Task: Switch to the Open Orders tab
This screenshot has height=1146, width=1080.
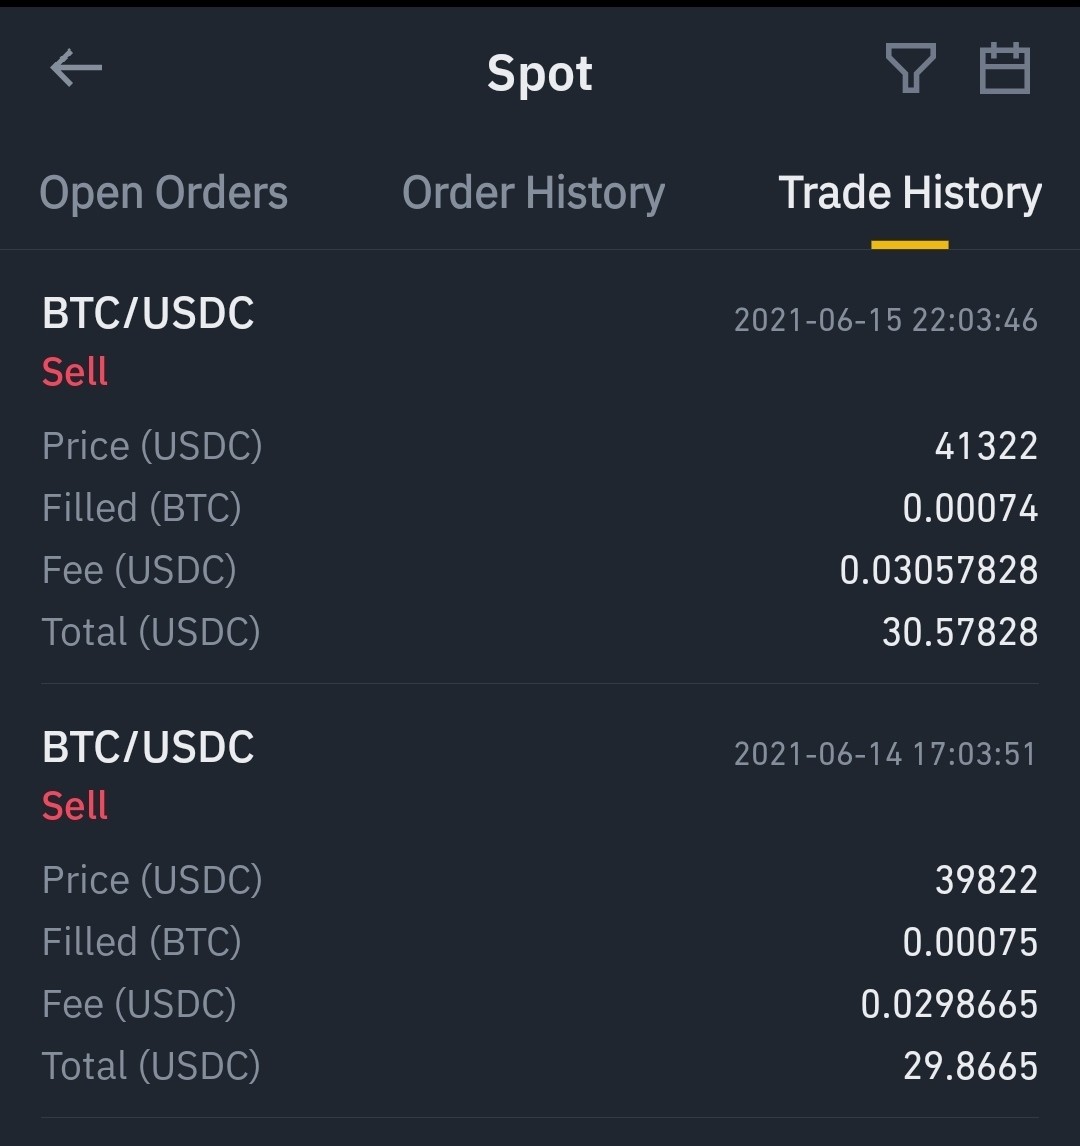Action: (x=164, y=193)
